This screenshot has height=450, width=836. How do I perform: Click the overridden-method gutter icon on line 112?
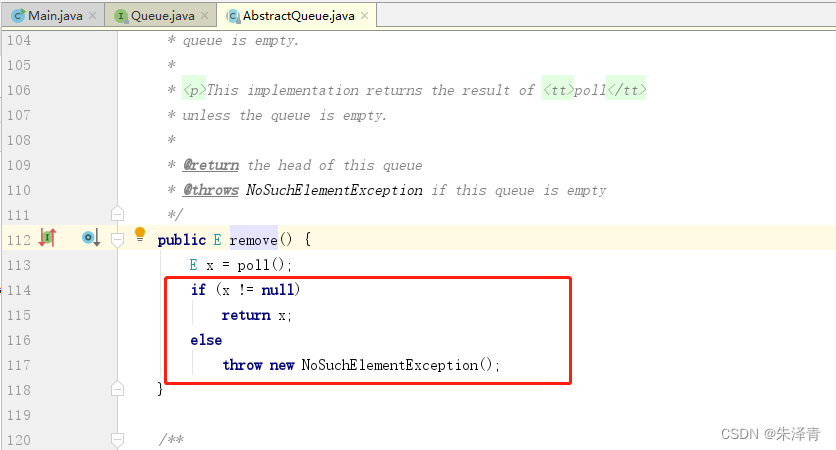(91, 237)
